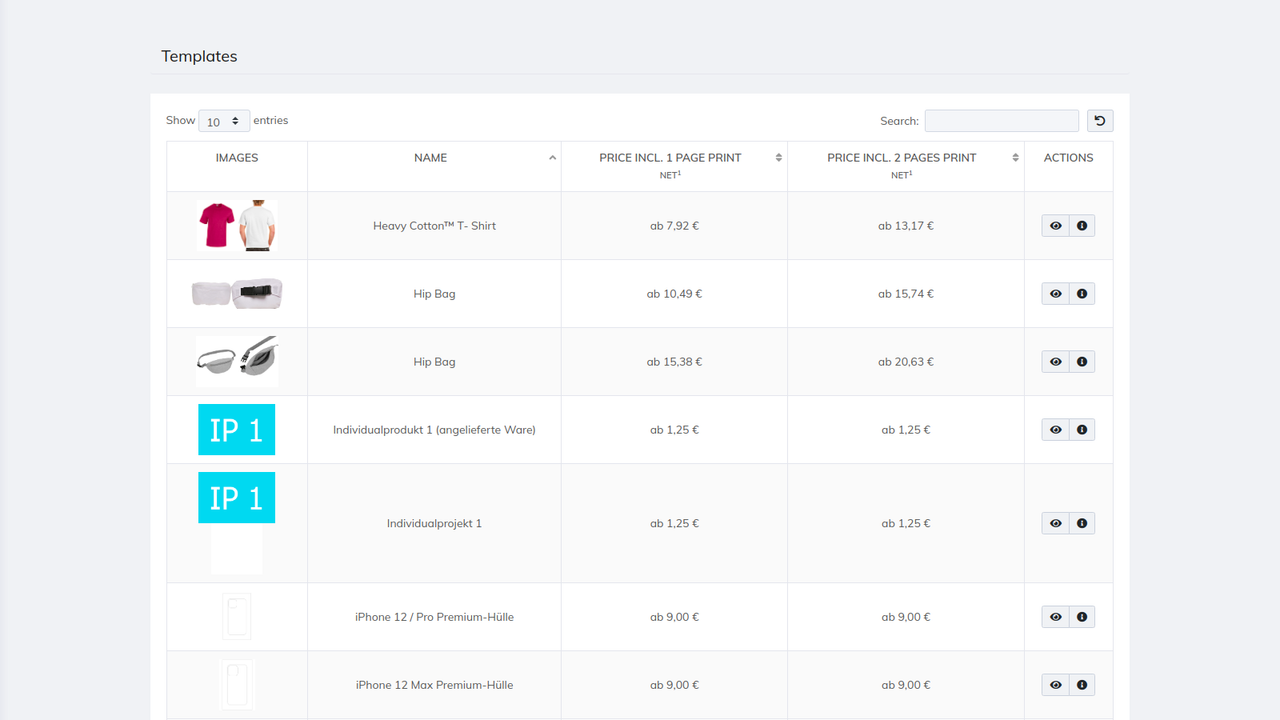Image resolution: width=1280 pixels, height=720 pixels.
Task: Sort by Price incl. 2 pages print
Action: tap(905, 166)
